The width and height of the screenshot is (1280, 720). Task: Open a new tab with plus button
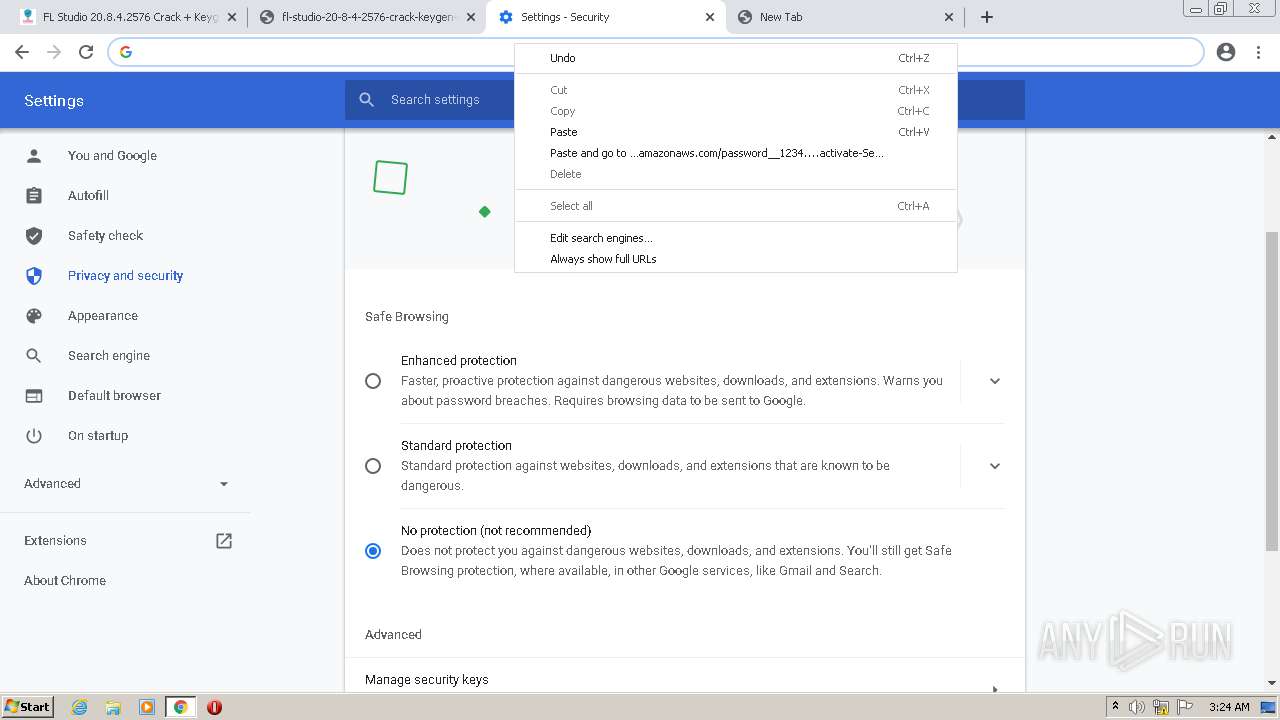987,17
